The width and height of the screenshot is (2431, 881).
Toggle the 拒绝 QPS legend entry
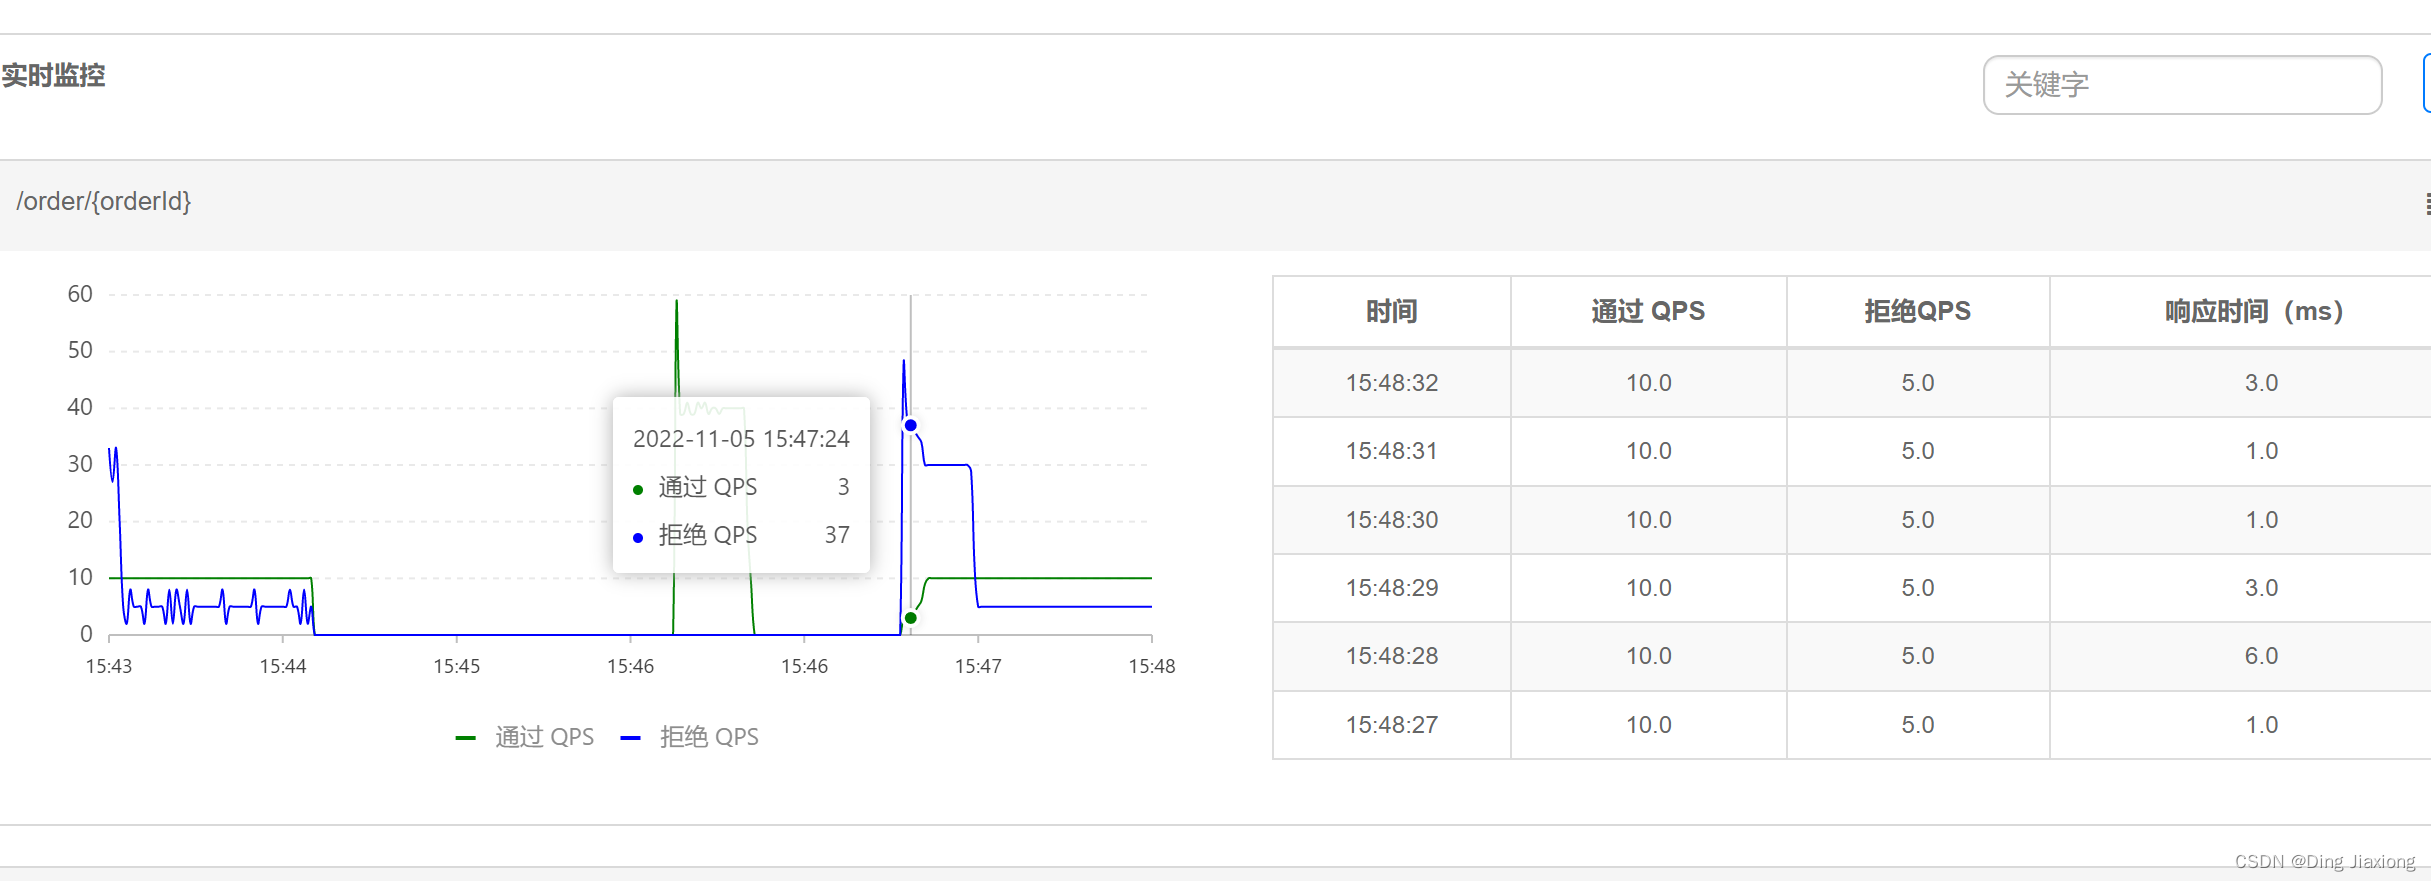690,737
